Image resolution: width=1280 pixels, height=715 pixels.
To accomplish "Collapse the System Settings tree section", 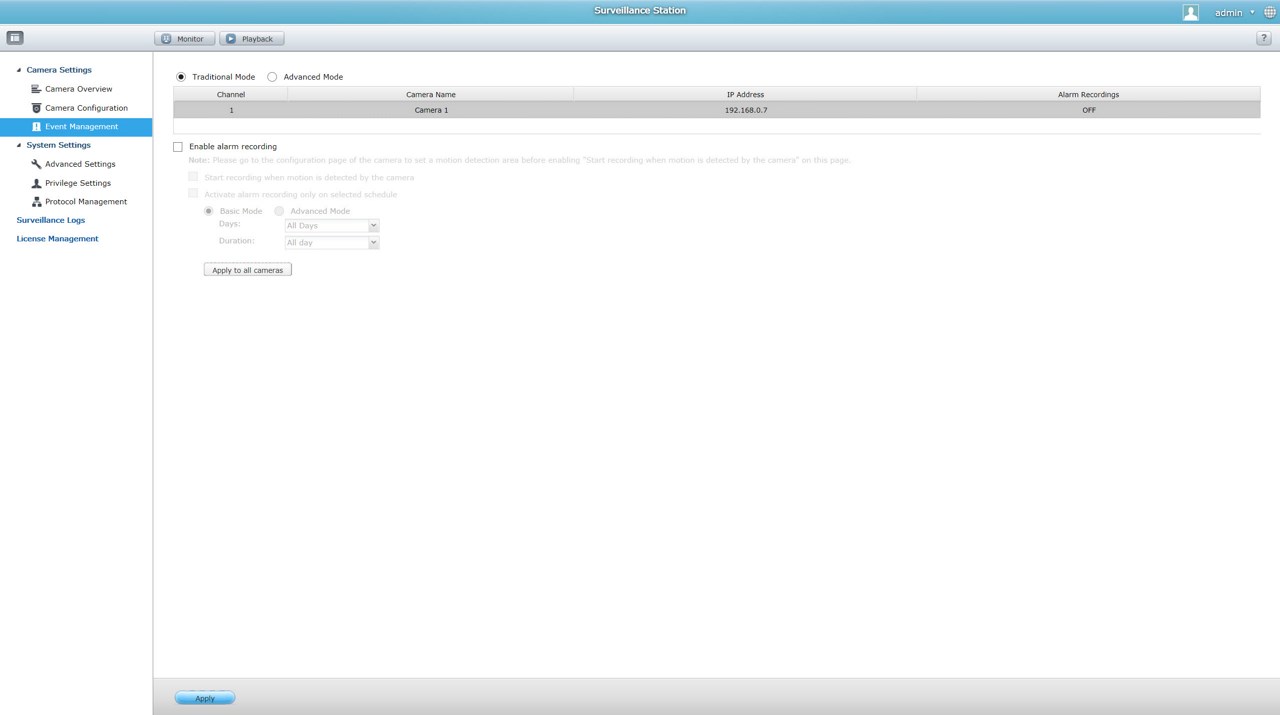I will click(x=19, y=145).
